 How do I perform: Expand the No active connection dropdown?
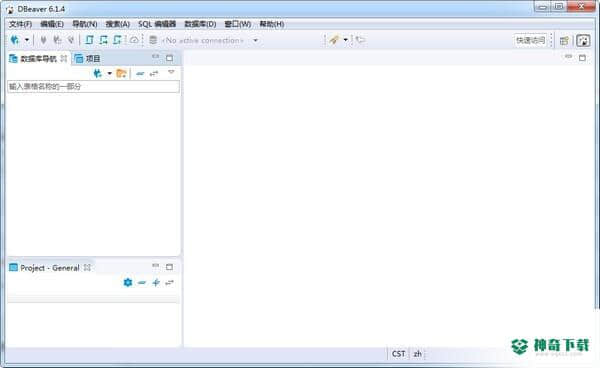pyautogui.click(x=255, y=40)
